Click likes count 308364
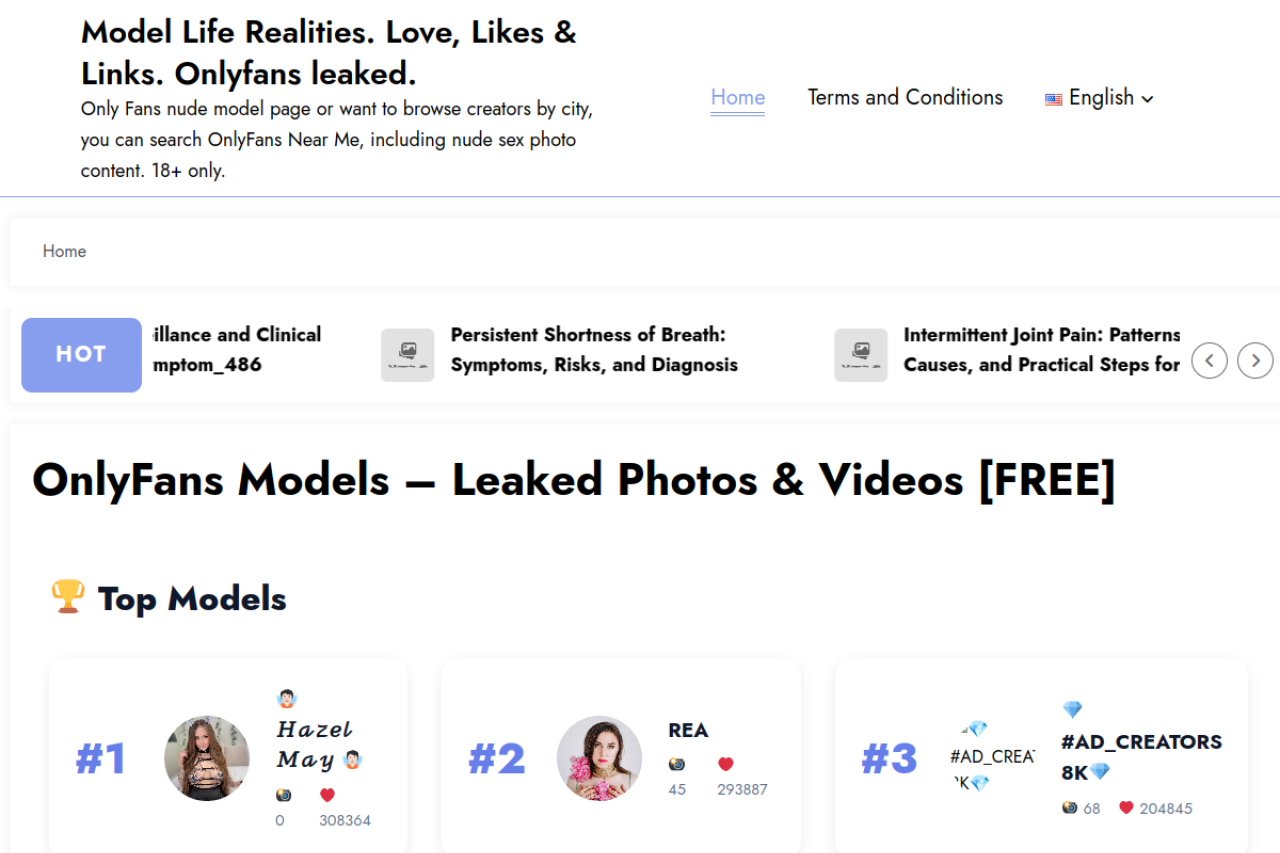Screen dimensions: 1280x853 345,821
